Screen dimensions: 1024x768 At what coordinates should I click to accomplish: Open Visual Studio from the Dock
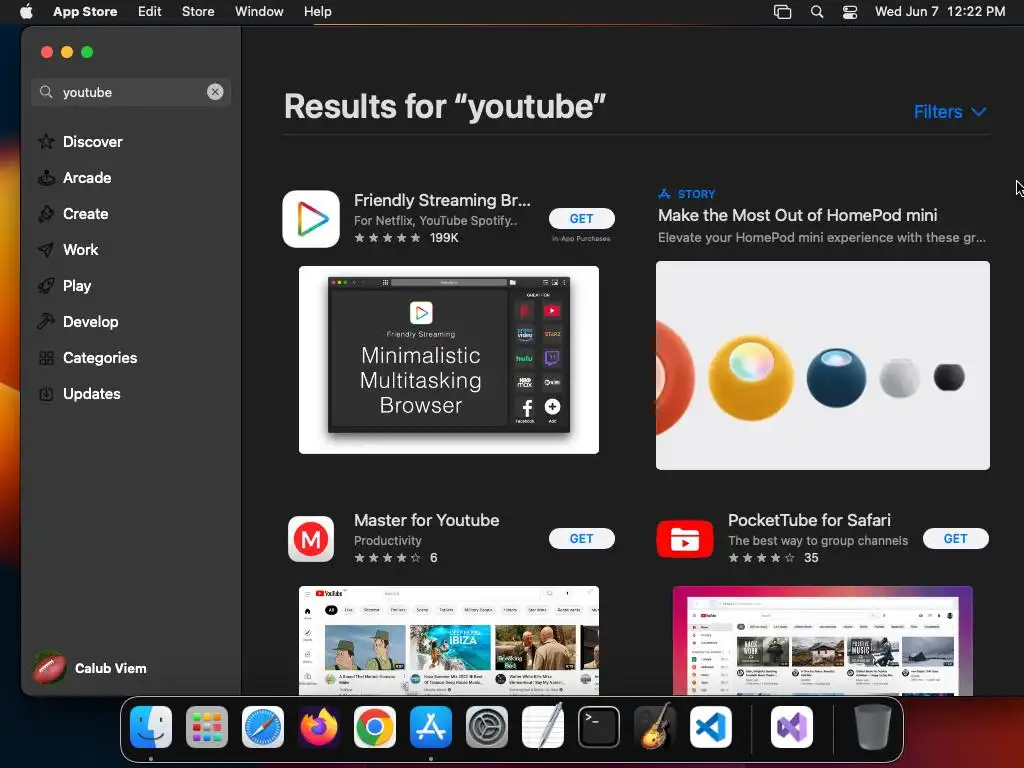coord(792,727)
